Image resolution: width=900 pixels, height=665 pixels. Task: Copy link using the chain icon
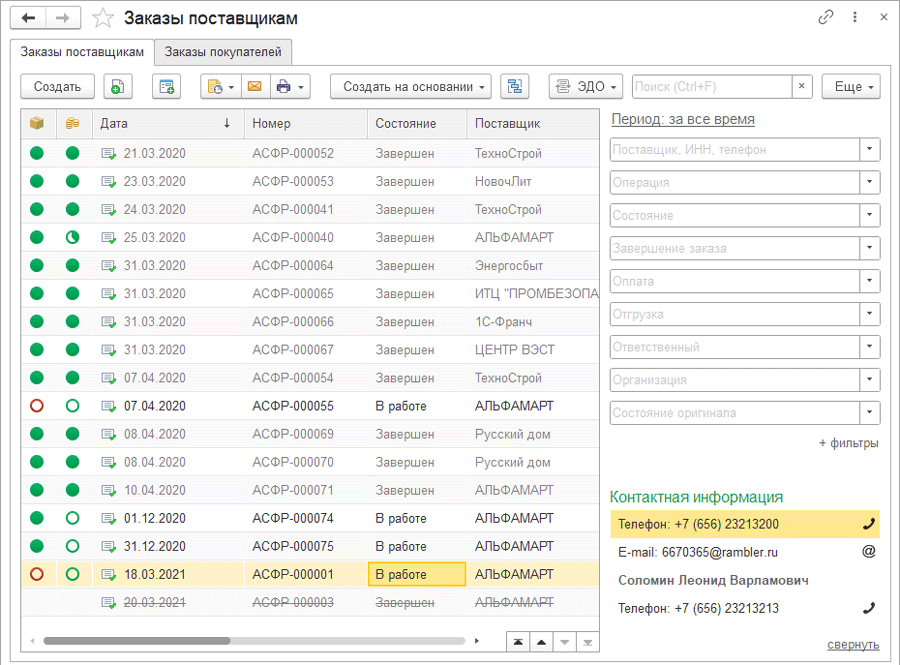tap(825, 18)
